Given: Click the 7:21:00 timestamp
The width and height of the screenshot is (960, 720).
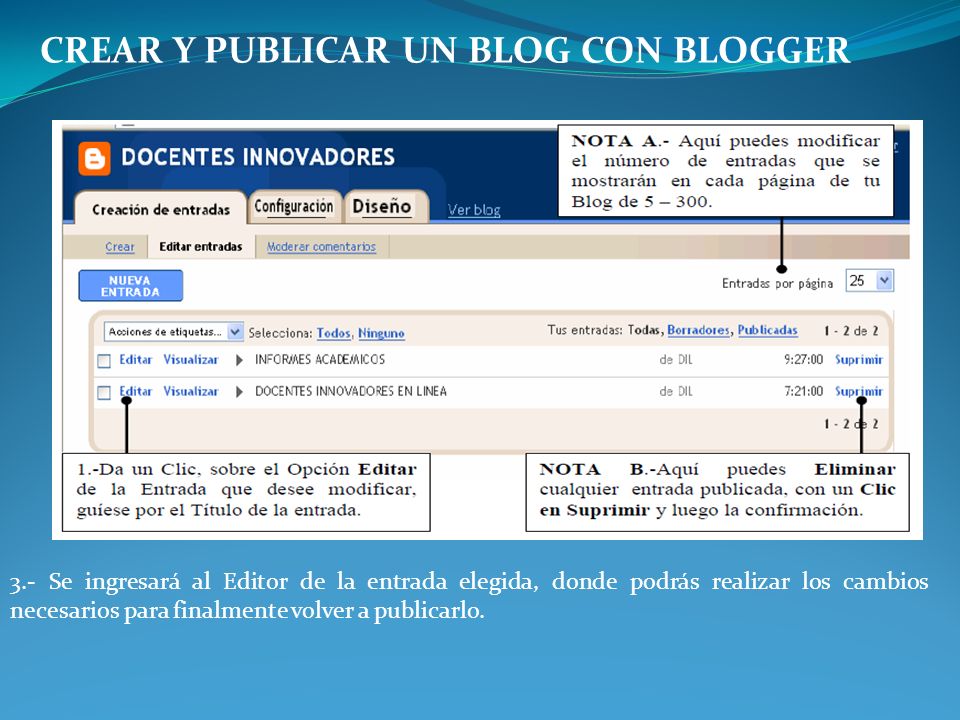Looking at the screenshot, I should (803, 391).
